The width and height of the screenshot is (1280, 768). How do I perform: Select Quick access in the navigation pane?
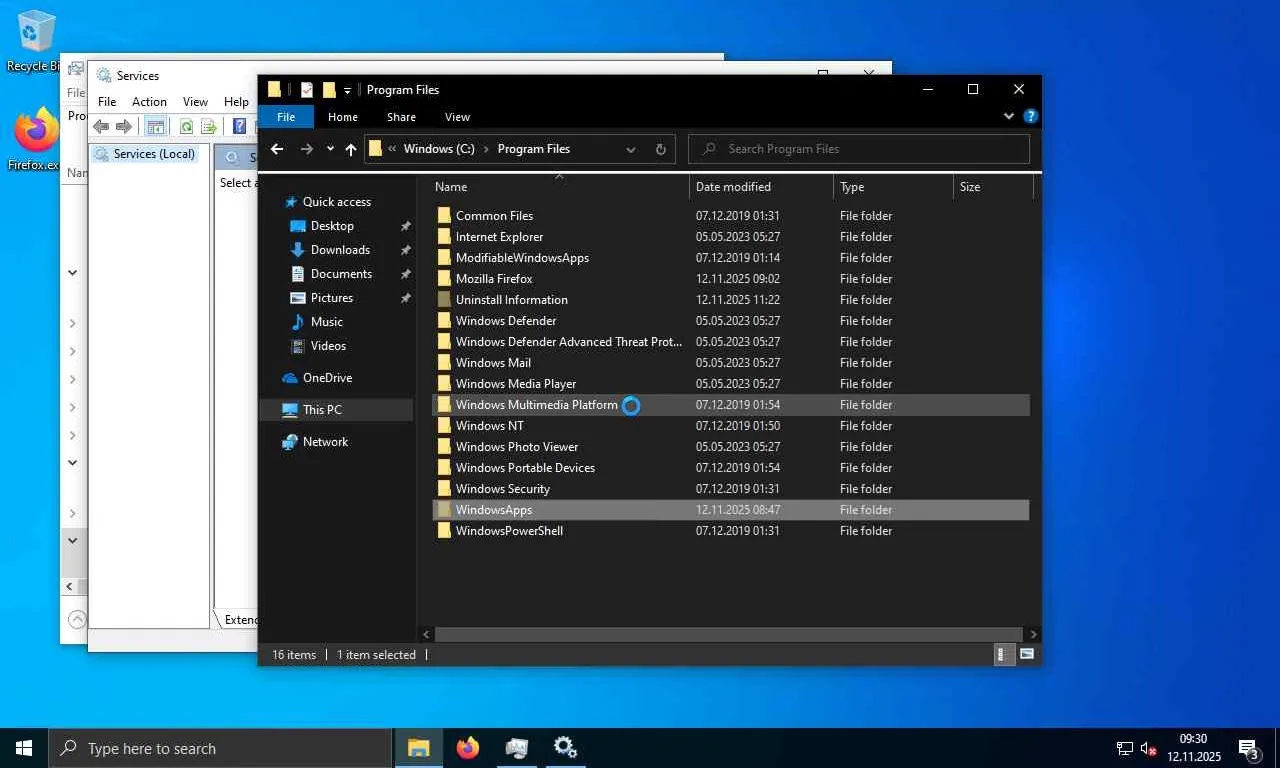click(x=337, y=202)
